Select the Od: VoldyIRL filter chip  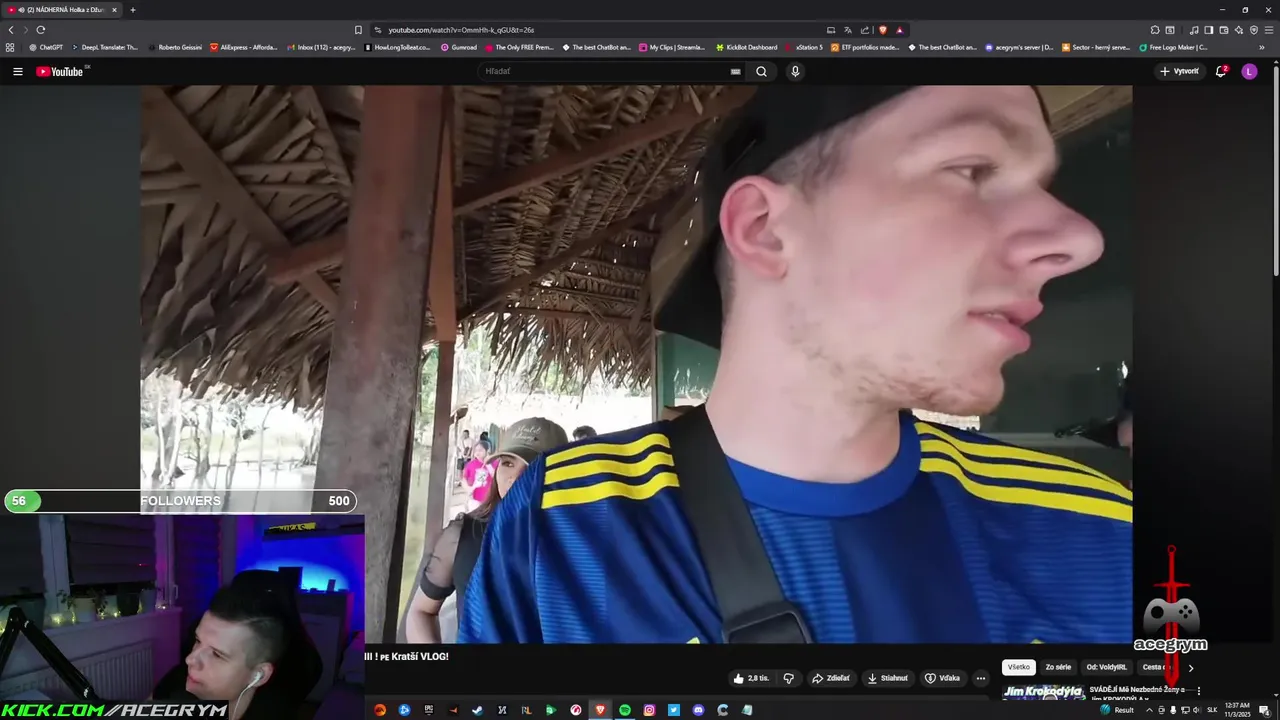click(1106, 667)
